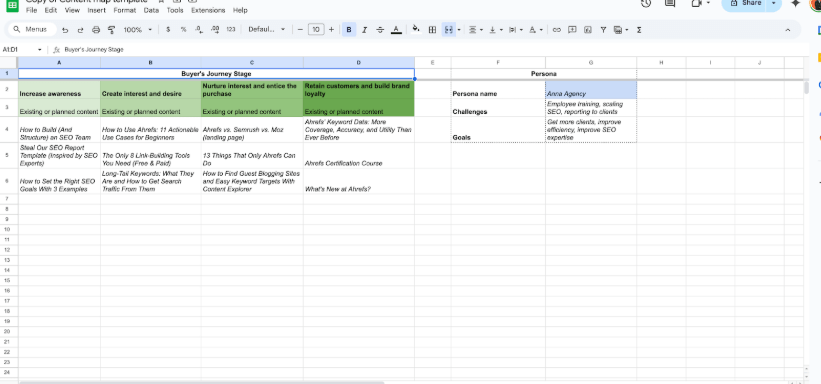Screen dimensions: 821x384
Task: Open the borders tool
Action: pos(432,30)
